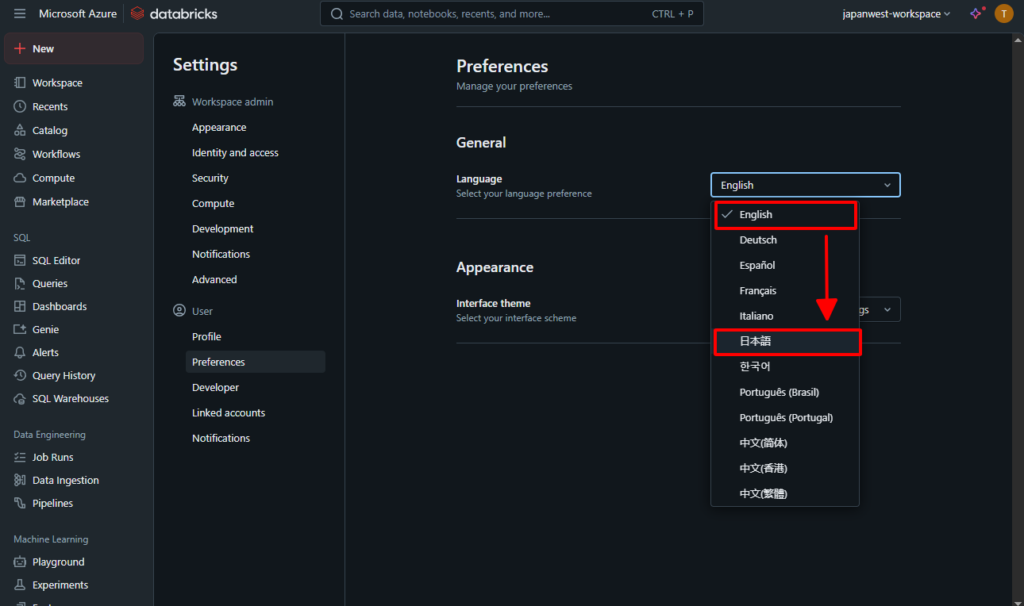Open Marketplace from the sidebar

60,202
